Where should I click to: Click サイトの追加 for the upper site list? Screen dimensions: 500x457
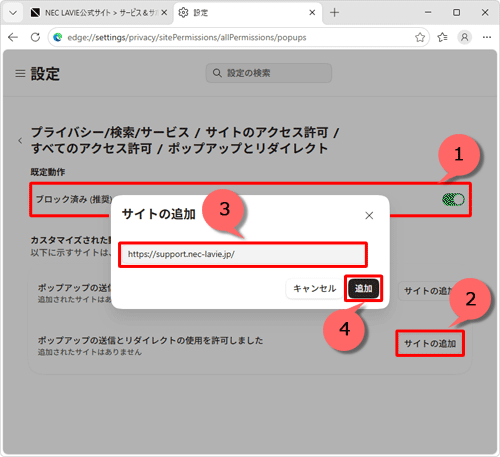click(427, 291)
